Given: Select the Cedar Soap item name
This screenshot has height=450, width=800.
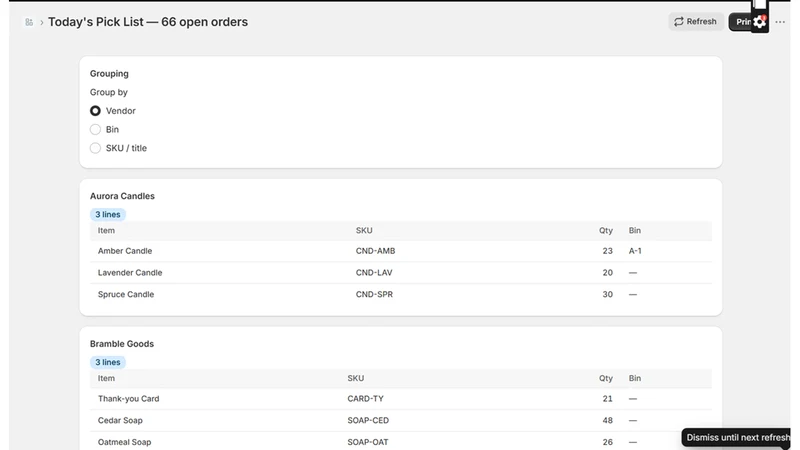Looking at the screenshot, I should pyautogui.click(x=120, y=420).
